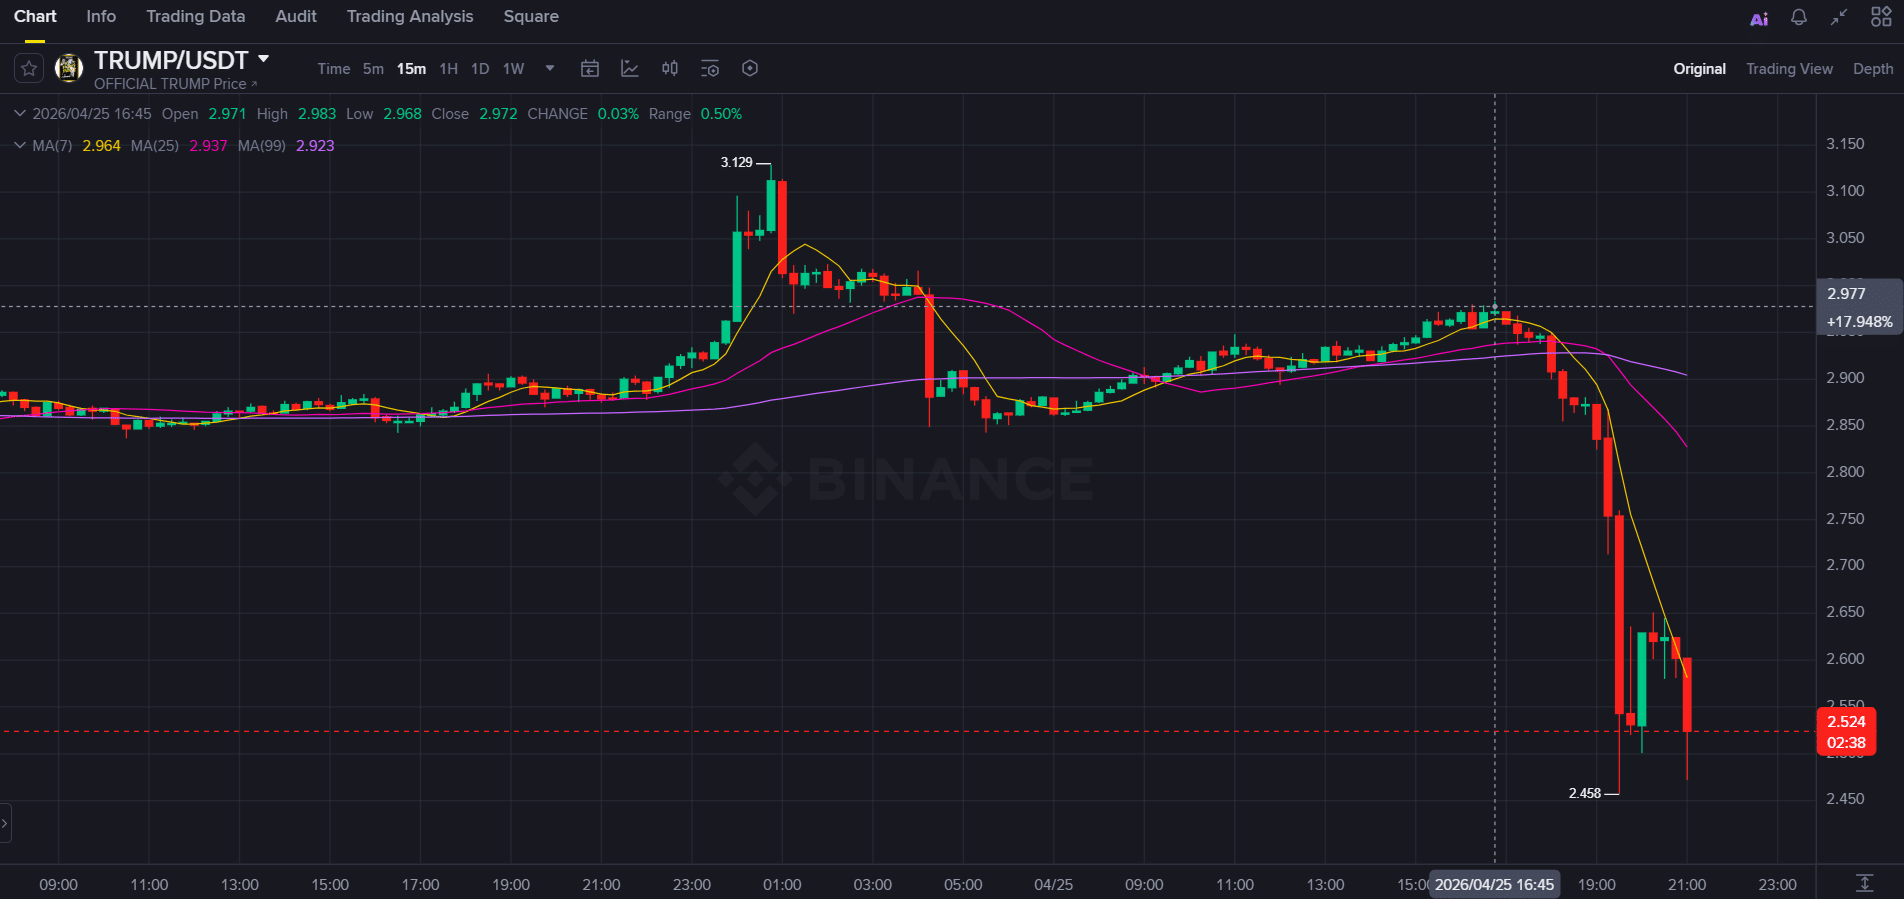Open more time intervals dropdown arrow

(549, 69)
